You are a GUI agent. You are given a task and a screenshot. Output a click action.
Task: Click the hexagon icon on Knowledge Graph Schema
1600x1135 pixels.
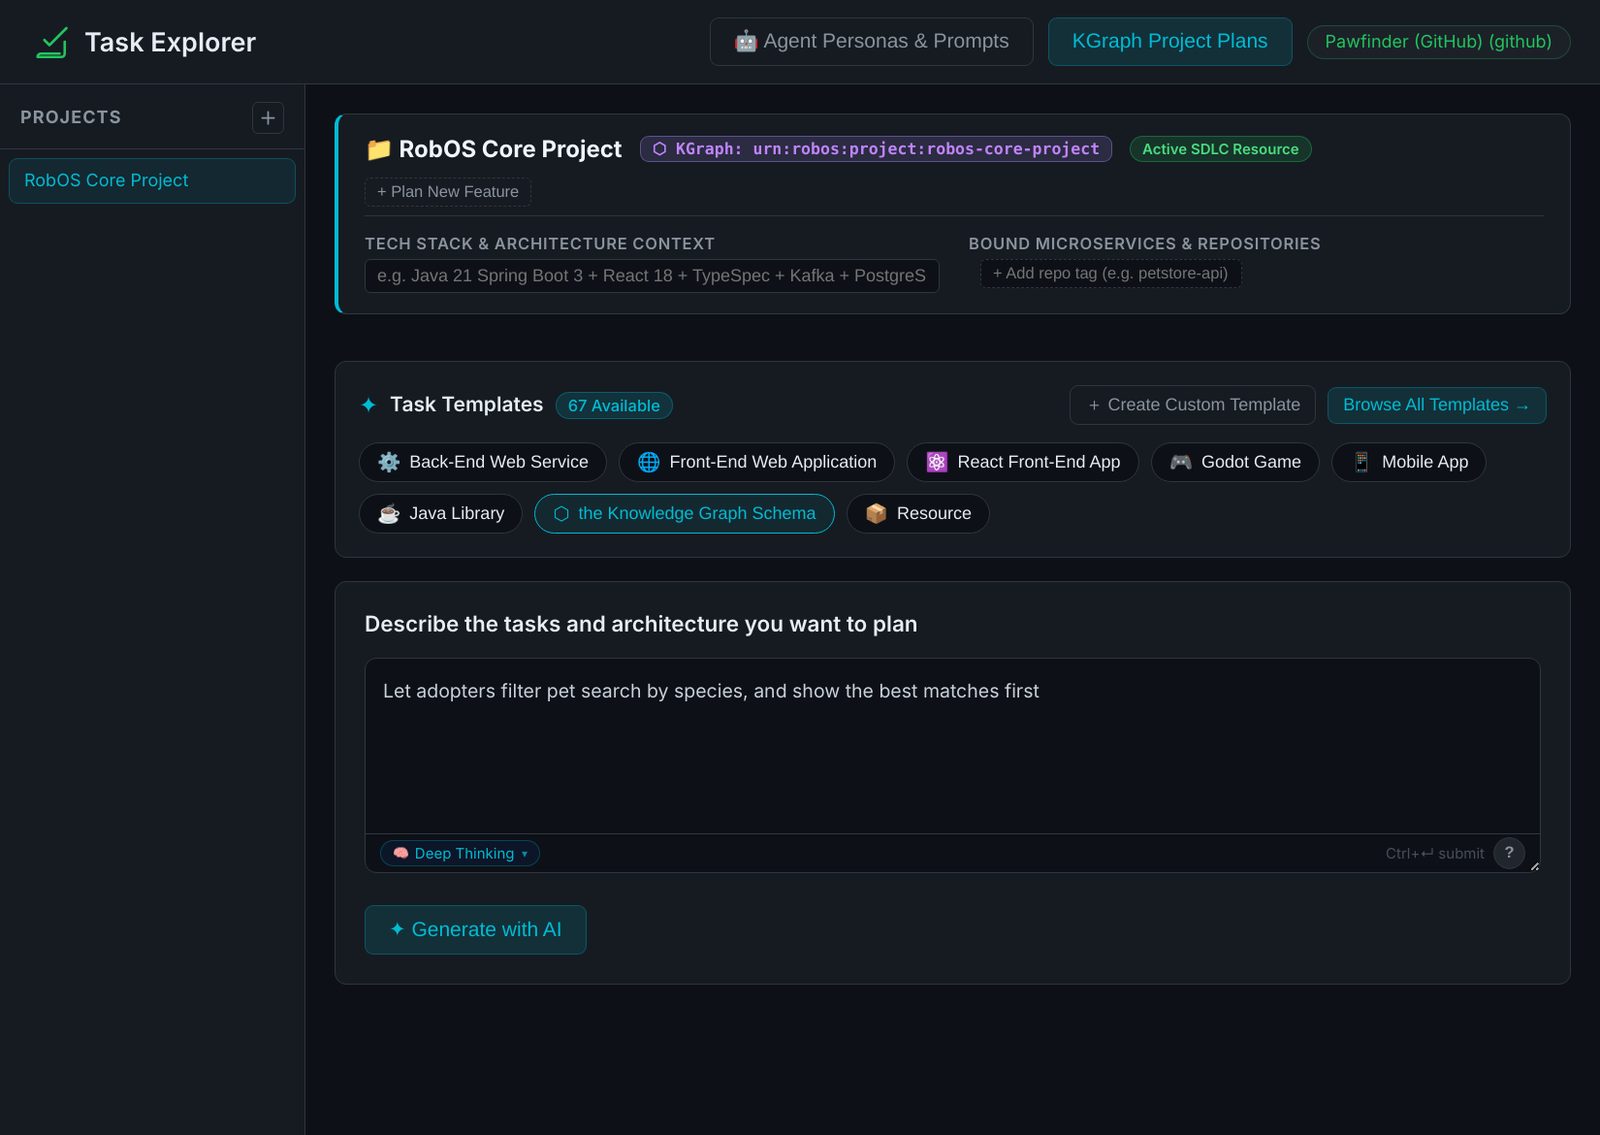point(561,514)
